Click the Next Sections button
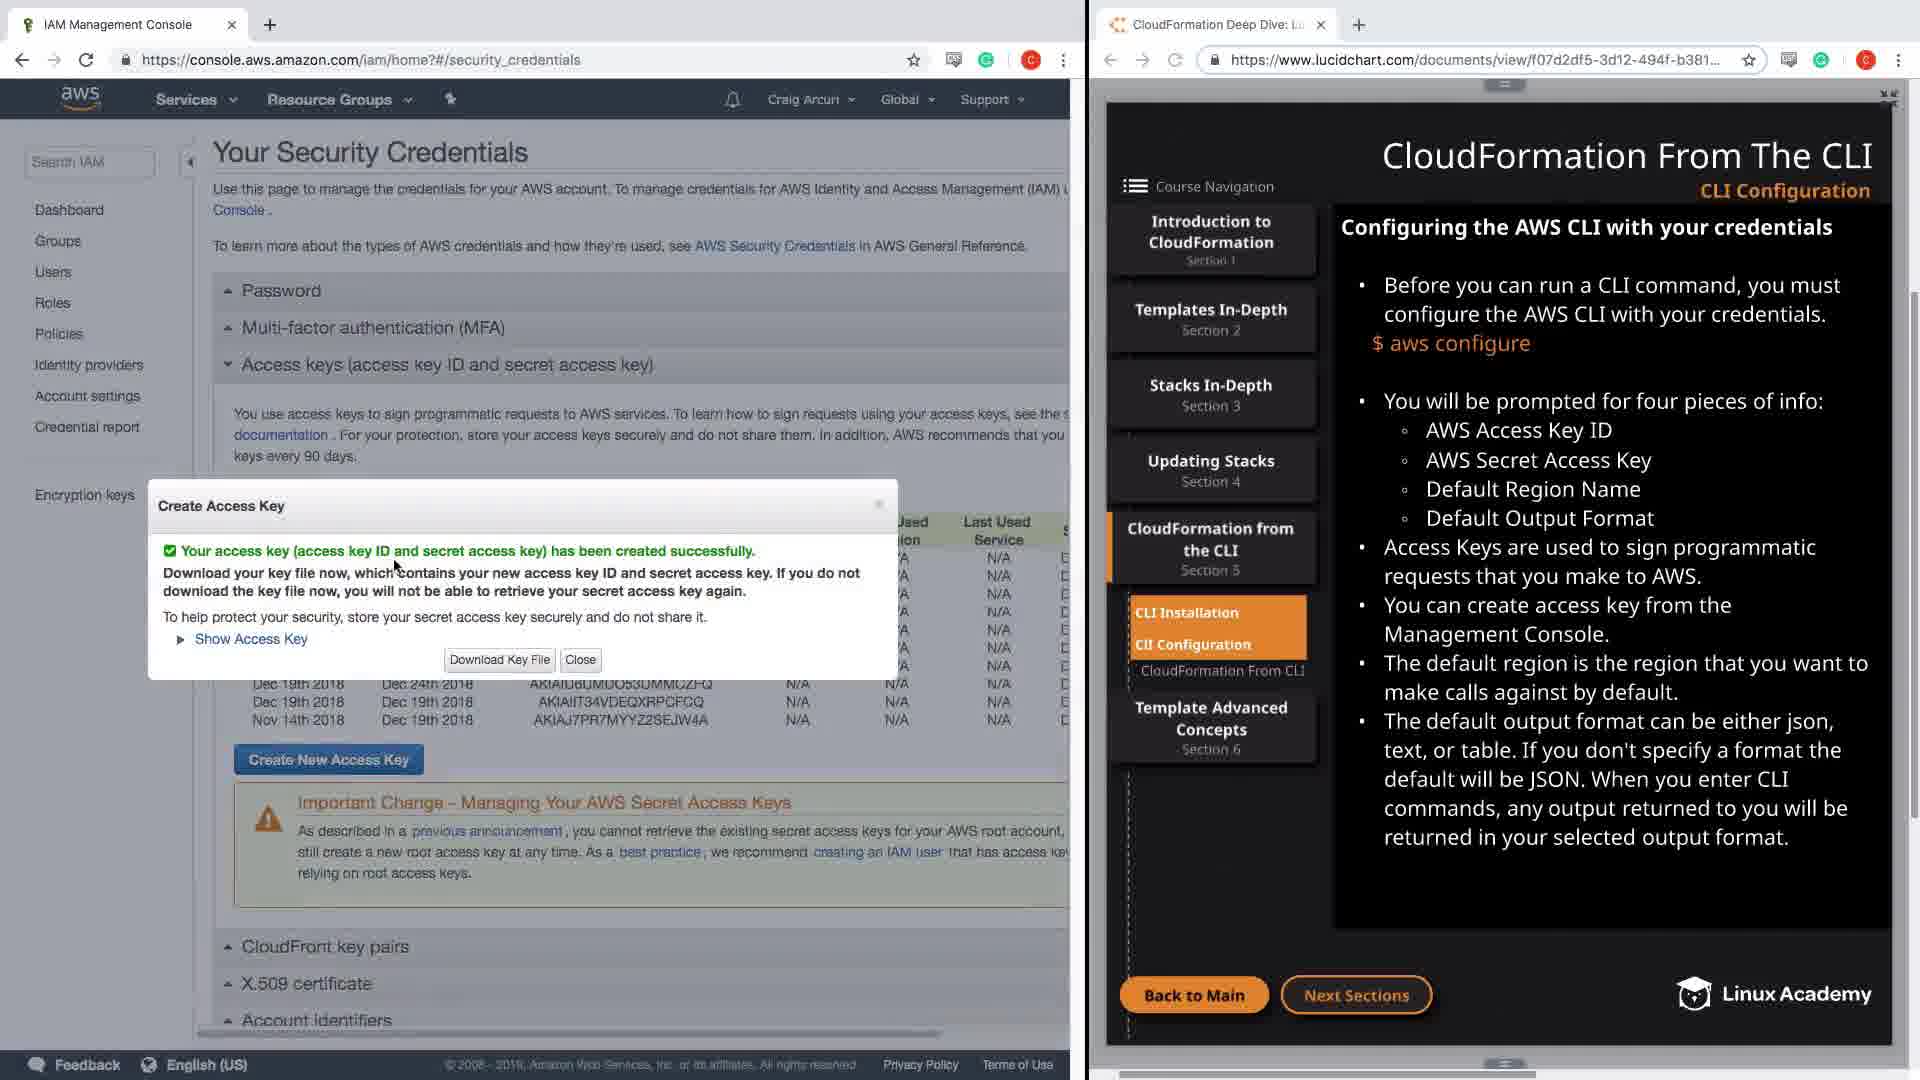Viewport: 1920px width, 1080px height. tap(1356, 995)
